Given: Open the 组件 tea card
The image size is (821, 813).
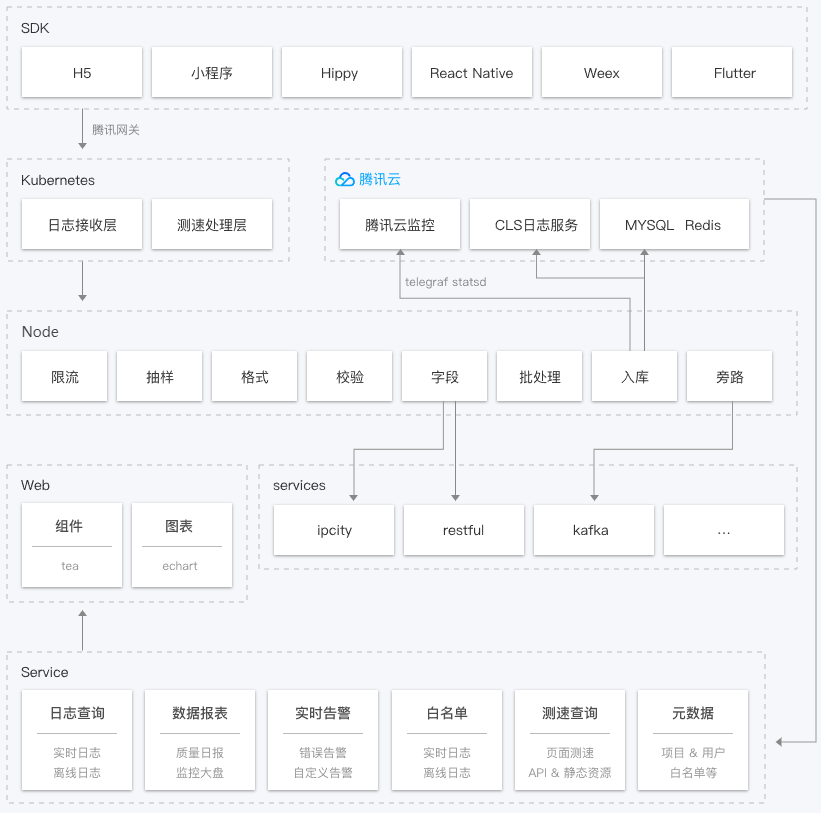Looking at the screenshot, I should click(x=72, y=545).
